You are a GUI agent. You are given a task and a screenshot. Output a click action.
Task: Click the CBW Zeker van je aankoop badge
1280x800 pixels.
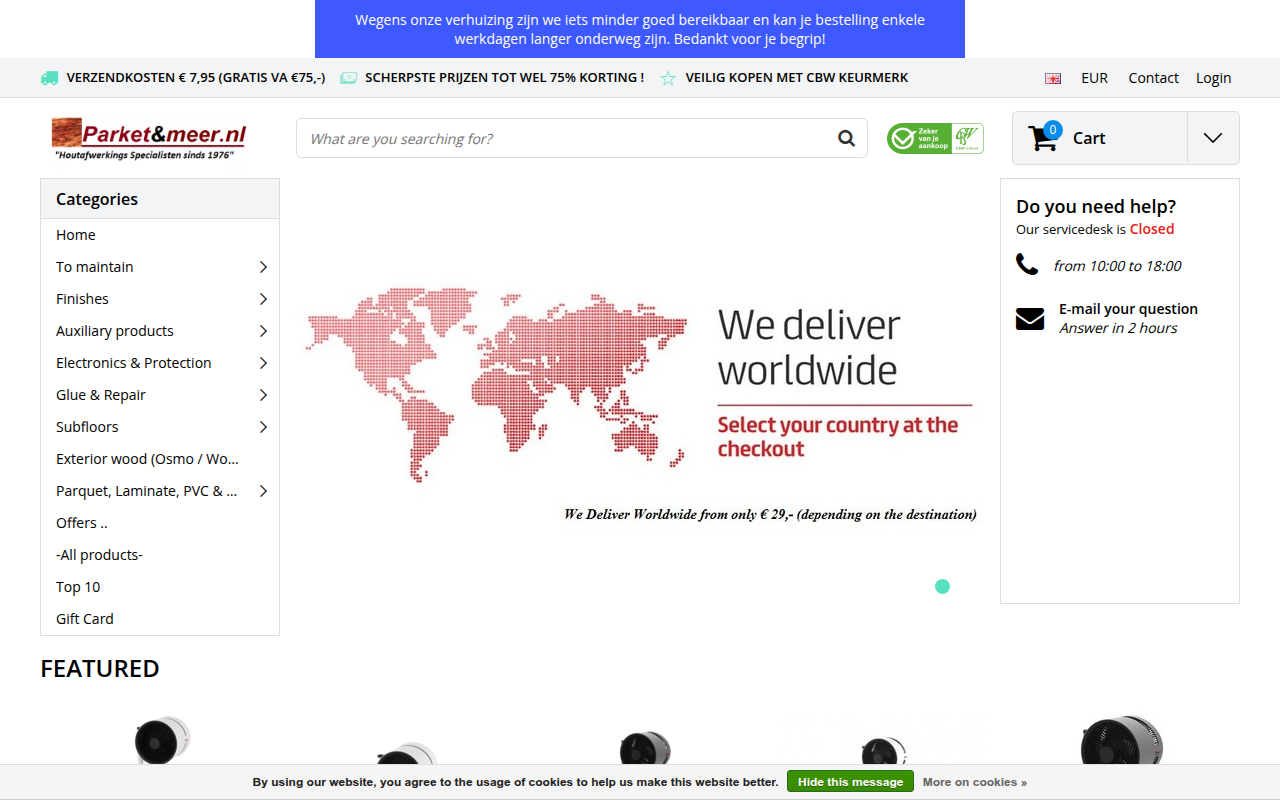[x=935, y=138]
